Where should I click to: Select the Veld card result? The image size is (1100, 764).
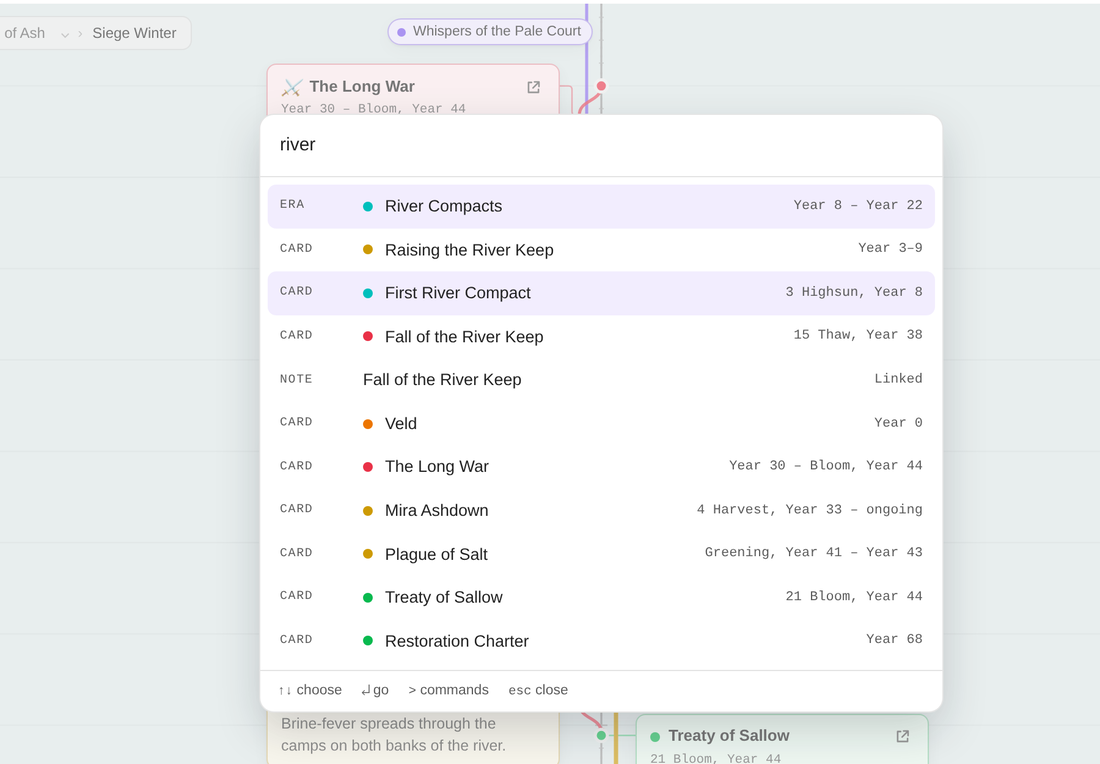click(x=601, y=423)
